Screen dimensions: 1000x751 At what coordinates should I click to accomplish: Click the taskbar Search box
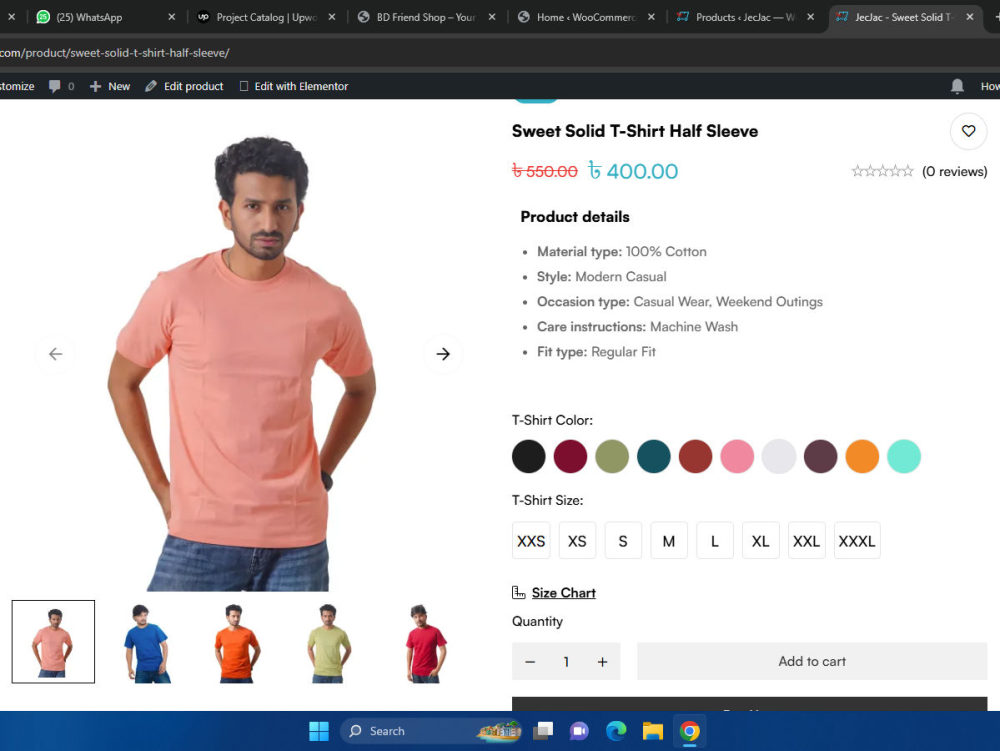(x=432, y=731)
